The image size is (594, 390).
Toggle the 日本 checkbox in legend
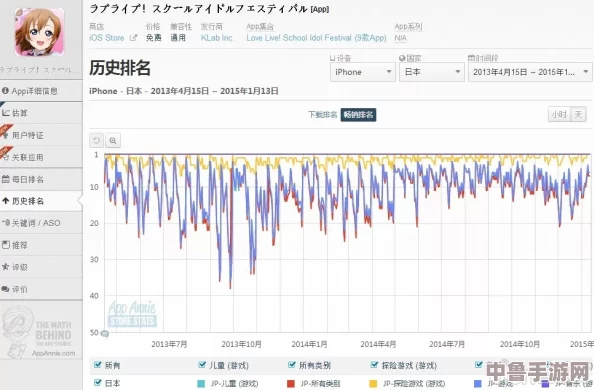98,382
